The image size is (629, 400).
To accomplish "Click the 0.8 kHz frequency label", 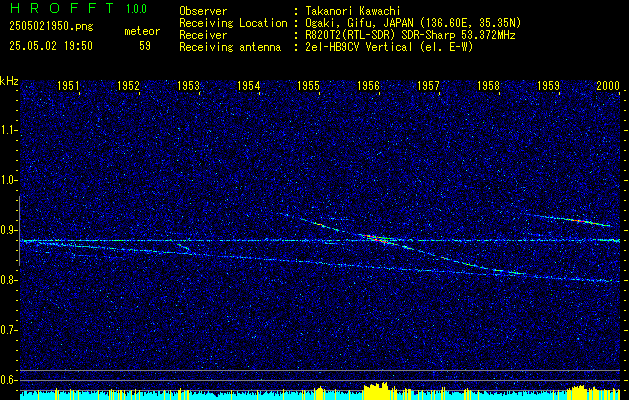I will point(8,280).
